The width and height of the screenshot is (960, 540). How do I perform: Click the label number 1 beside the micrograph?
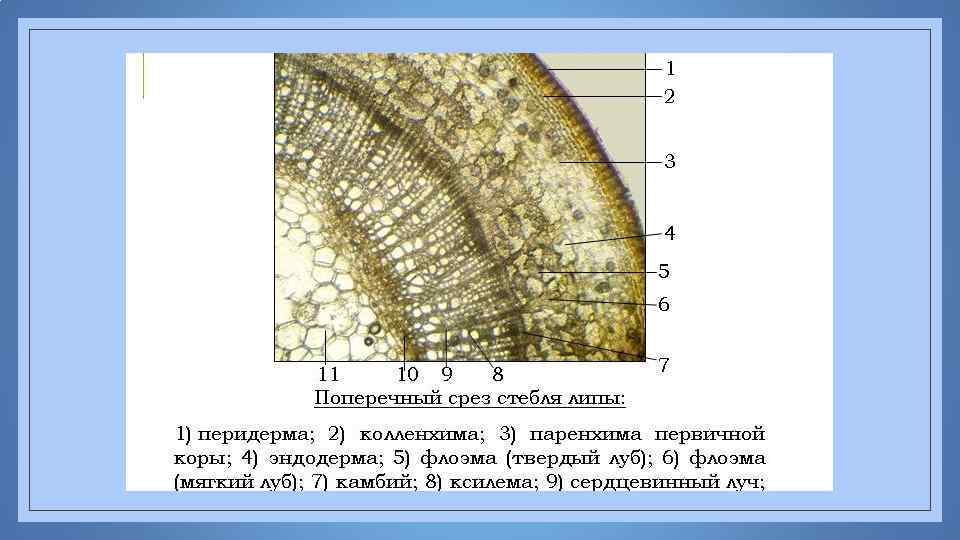click(670, 69)
